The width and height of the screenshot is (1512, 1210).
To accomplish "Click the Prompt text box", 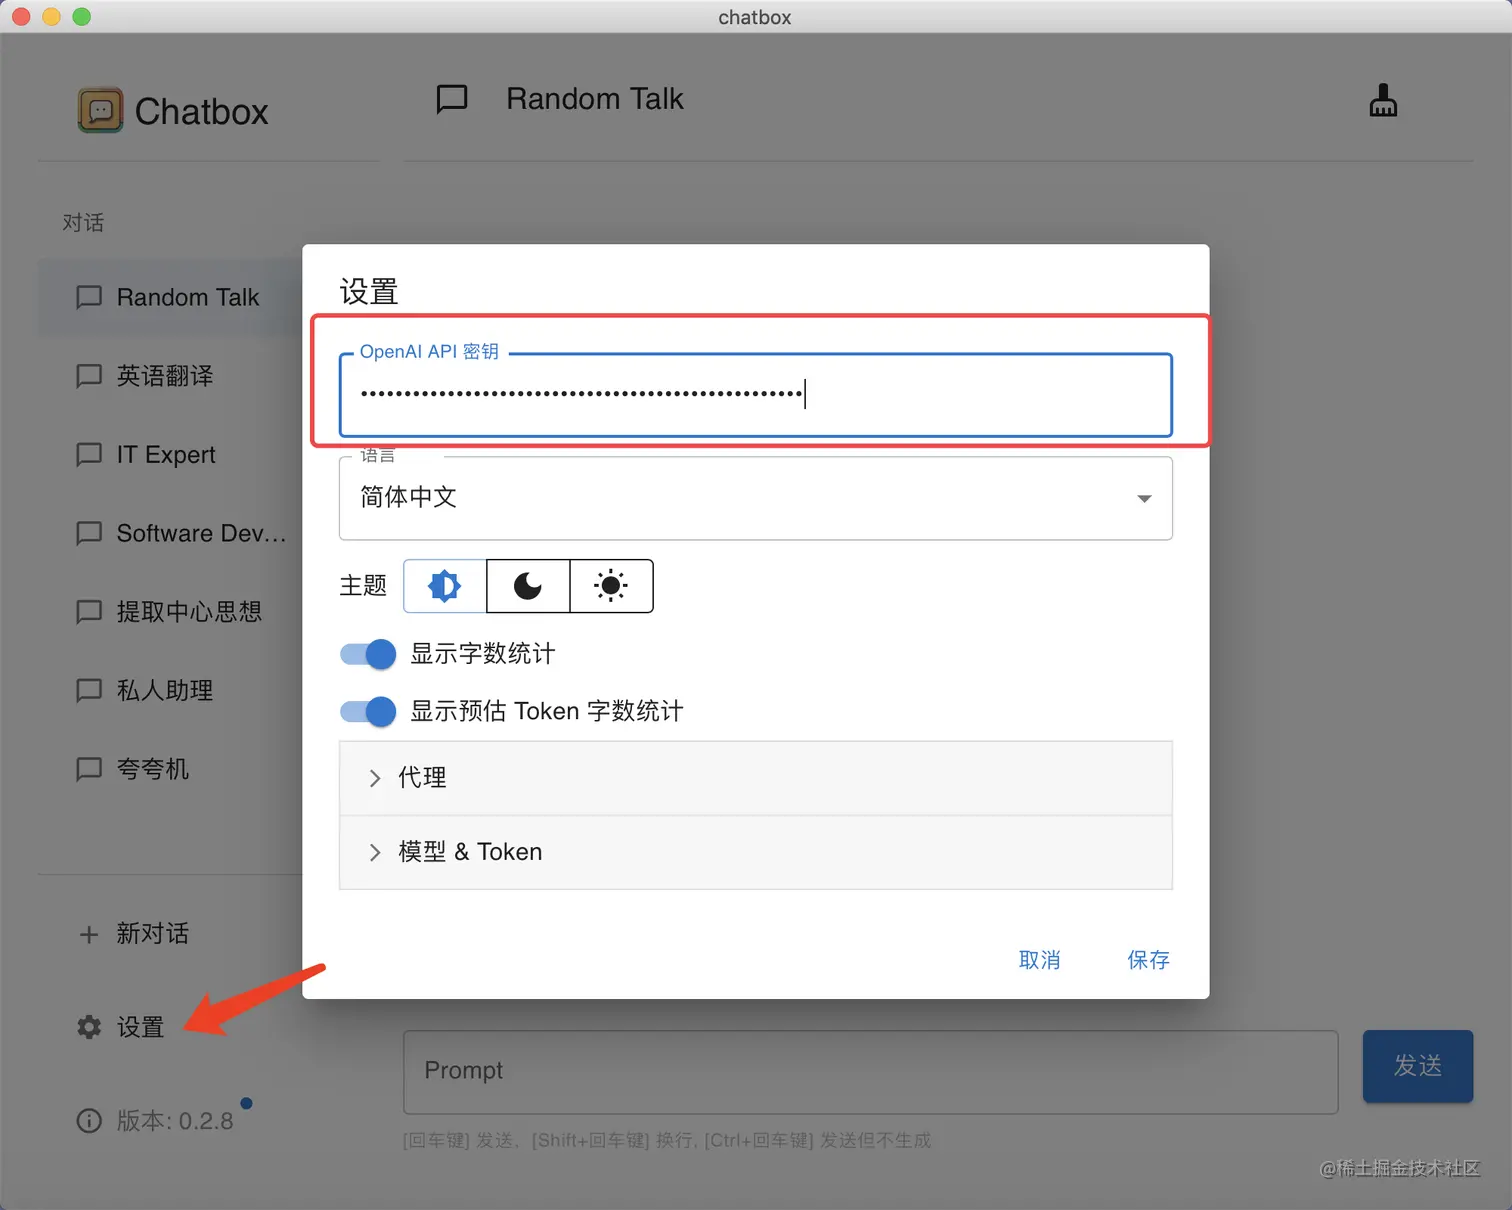I will (870, 1072).
